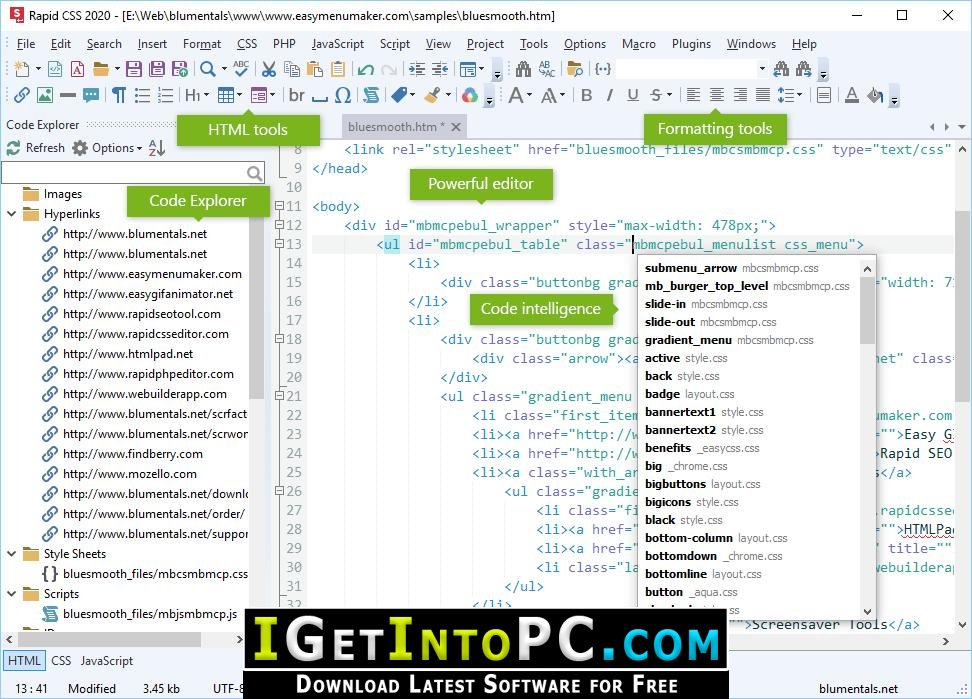Switch to the JavaScript bottom tab

107,661
